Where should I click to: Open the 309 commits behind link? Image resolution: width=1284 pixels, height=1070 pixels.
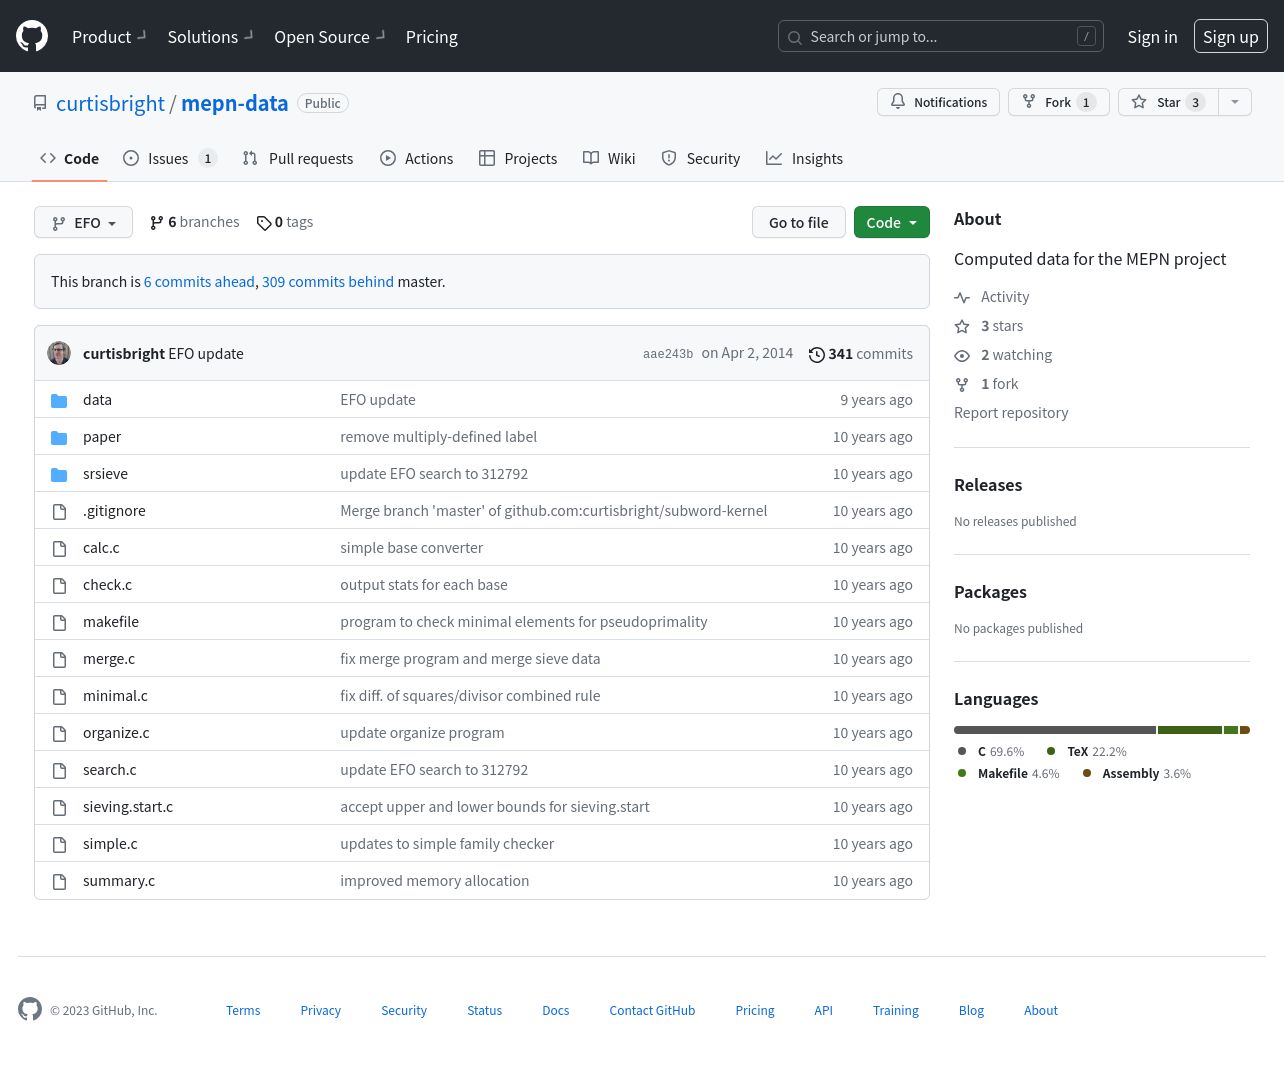tap(328, 282)
